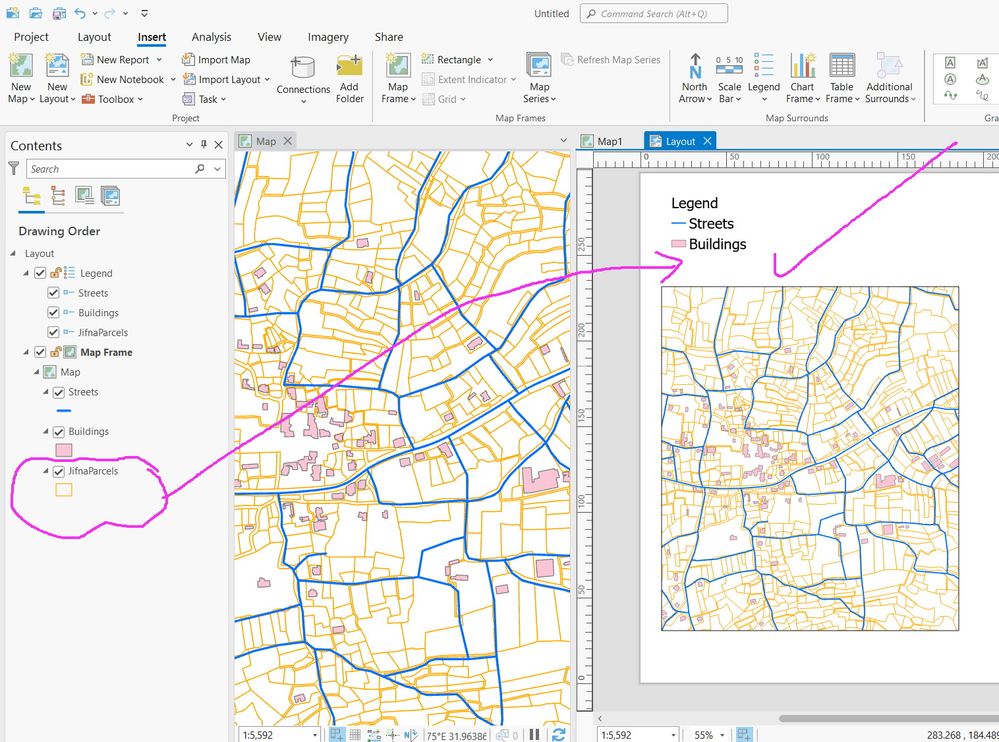999x742 pixels.
Task: Toggle JifnaParcels layer visibility in Map
Action: (59, 471)
